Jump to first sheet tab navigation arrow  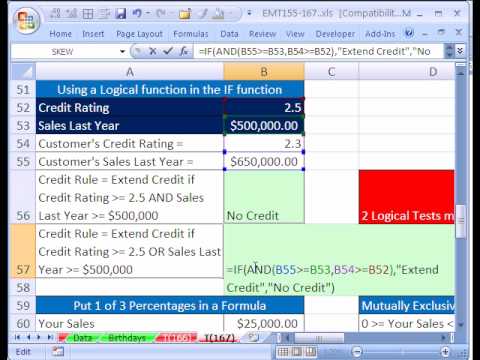[x=18, y=337]
